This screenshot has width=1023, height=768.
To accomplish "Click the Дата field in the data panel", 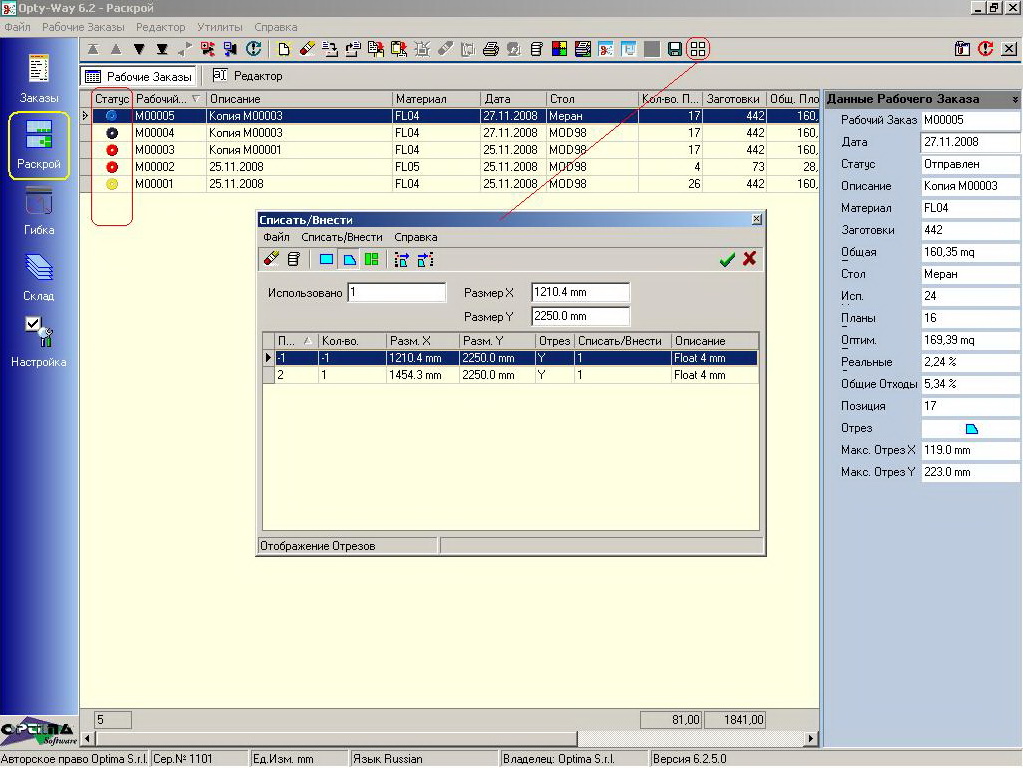I will click(970, 142).
